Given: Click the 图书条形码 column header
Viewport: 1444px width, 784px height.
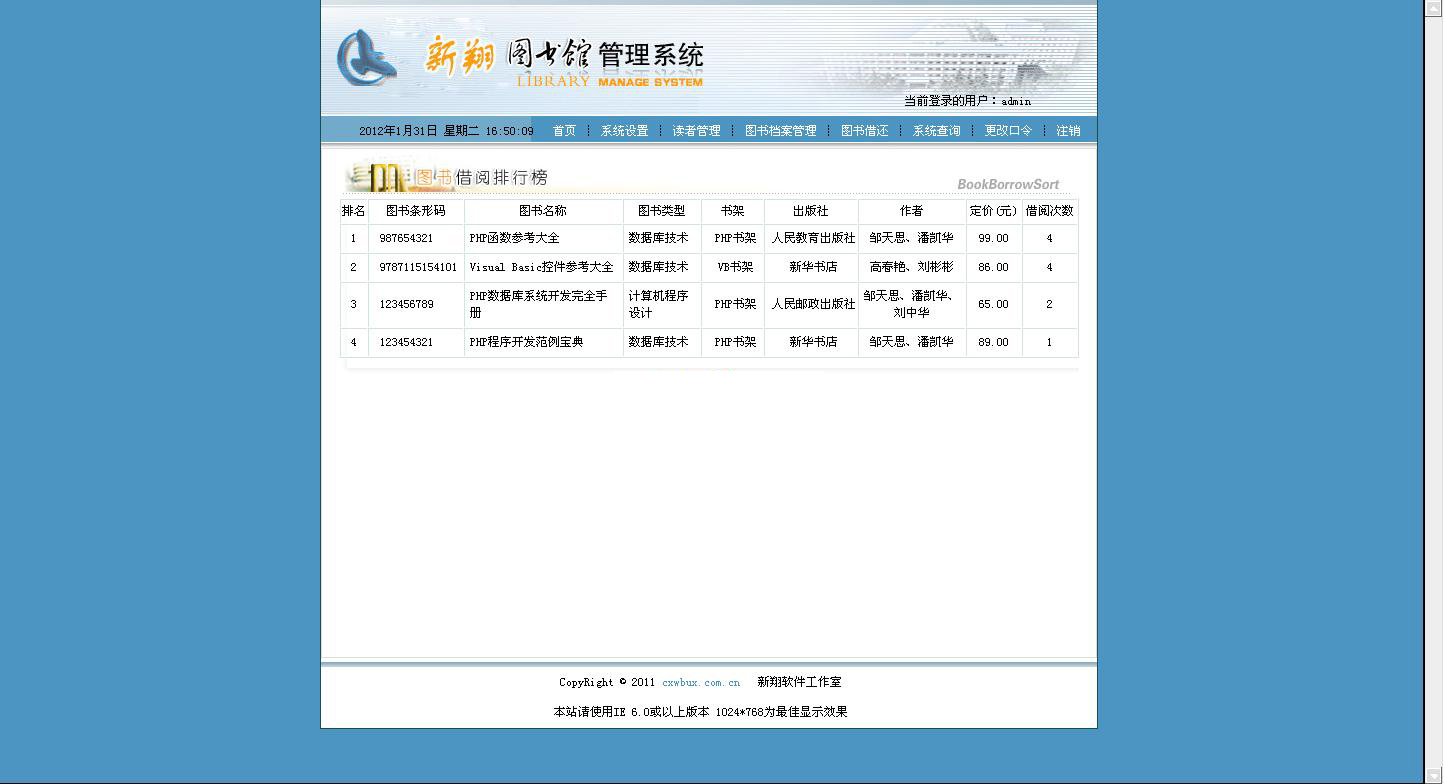Looking at the screenshot, I should click(415, 211).
